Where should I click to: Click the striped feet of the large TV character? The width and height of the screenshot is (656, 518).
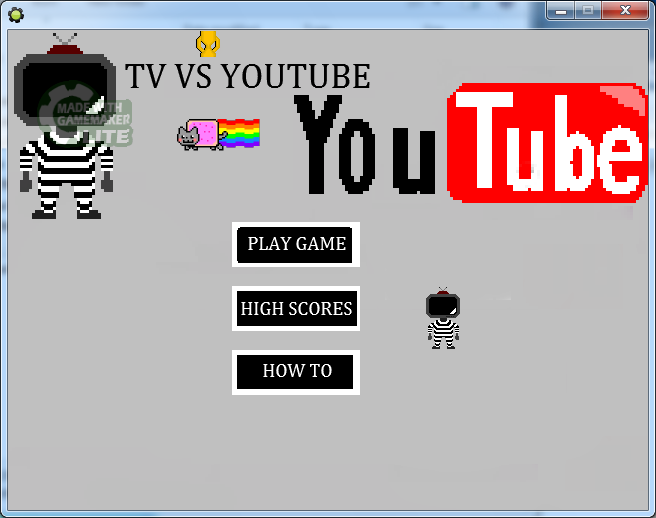[x=66, y=210]
